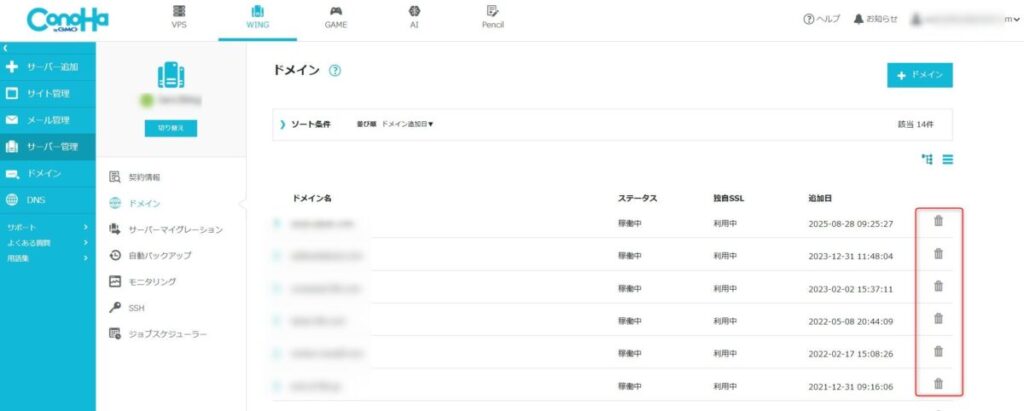Open the help icon beside the ドメイン heading

pos(335,71)
